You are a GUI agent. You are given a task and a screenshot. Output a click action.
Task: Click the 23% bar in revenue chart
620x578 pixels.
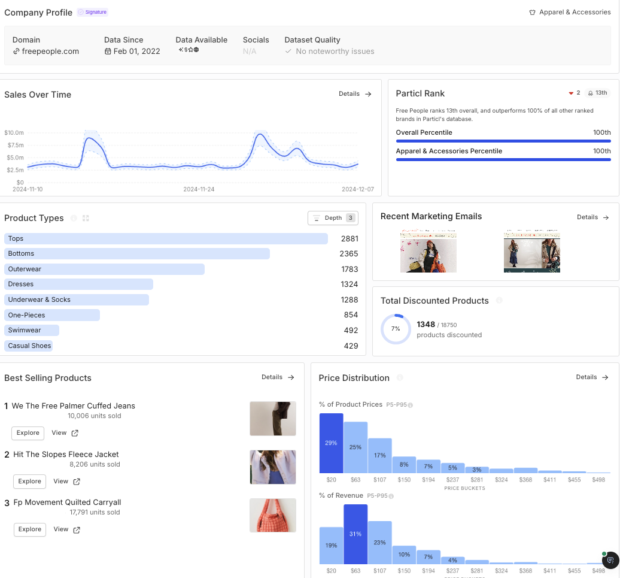pos(380,542)
